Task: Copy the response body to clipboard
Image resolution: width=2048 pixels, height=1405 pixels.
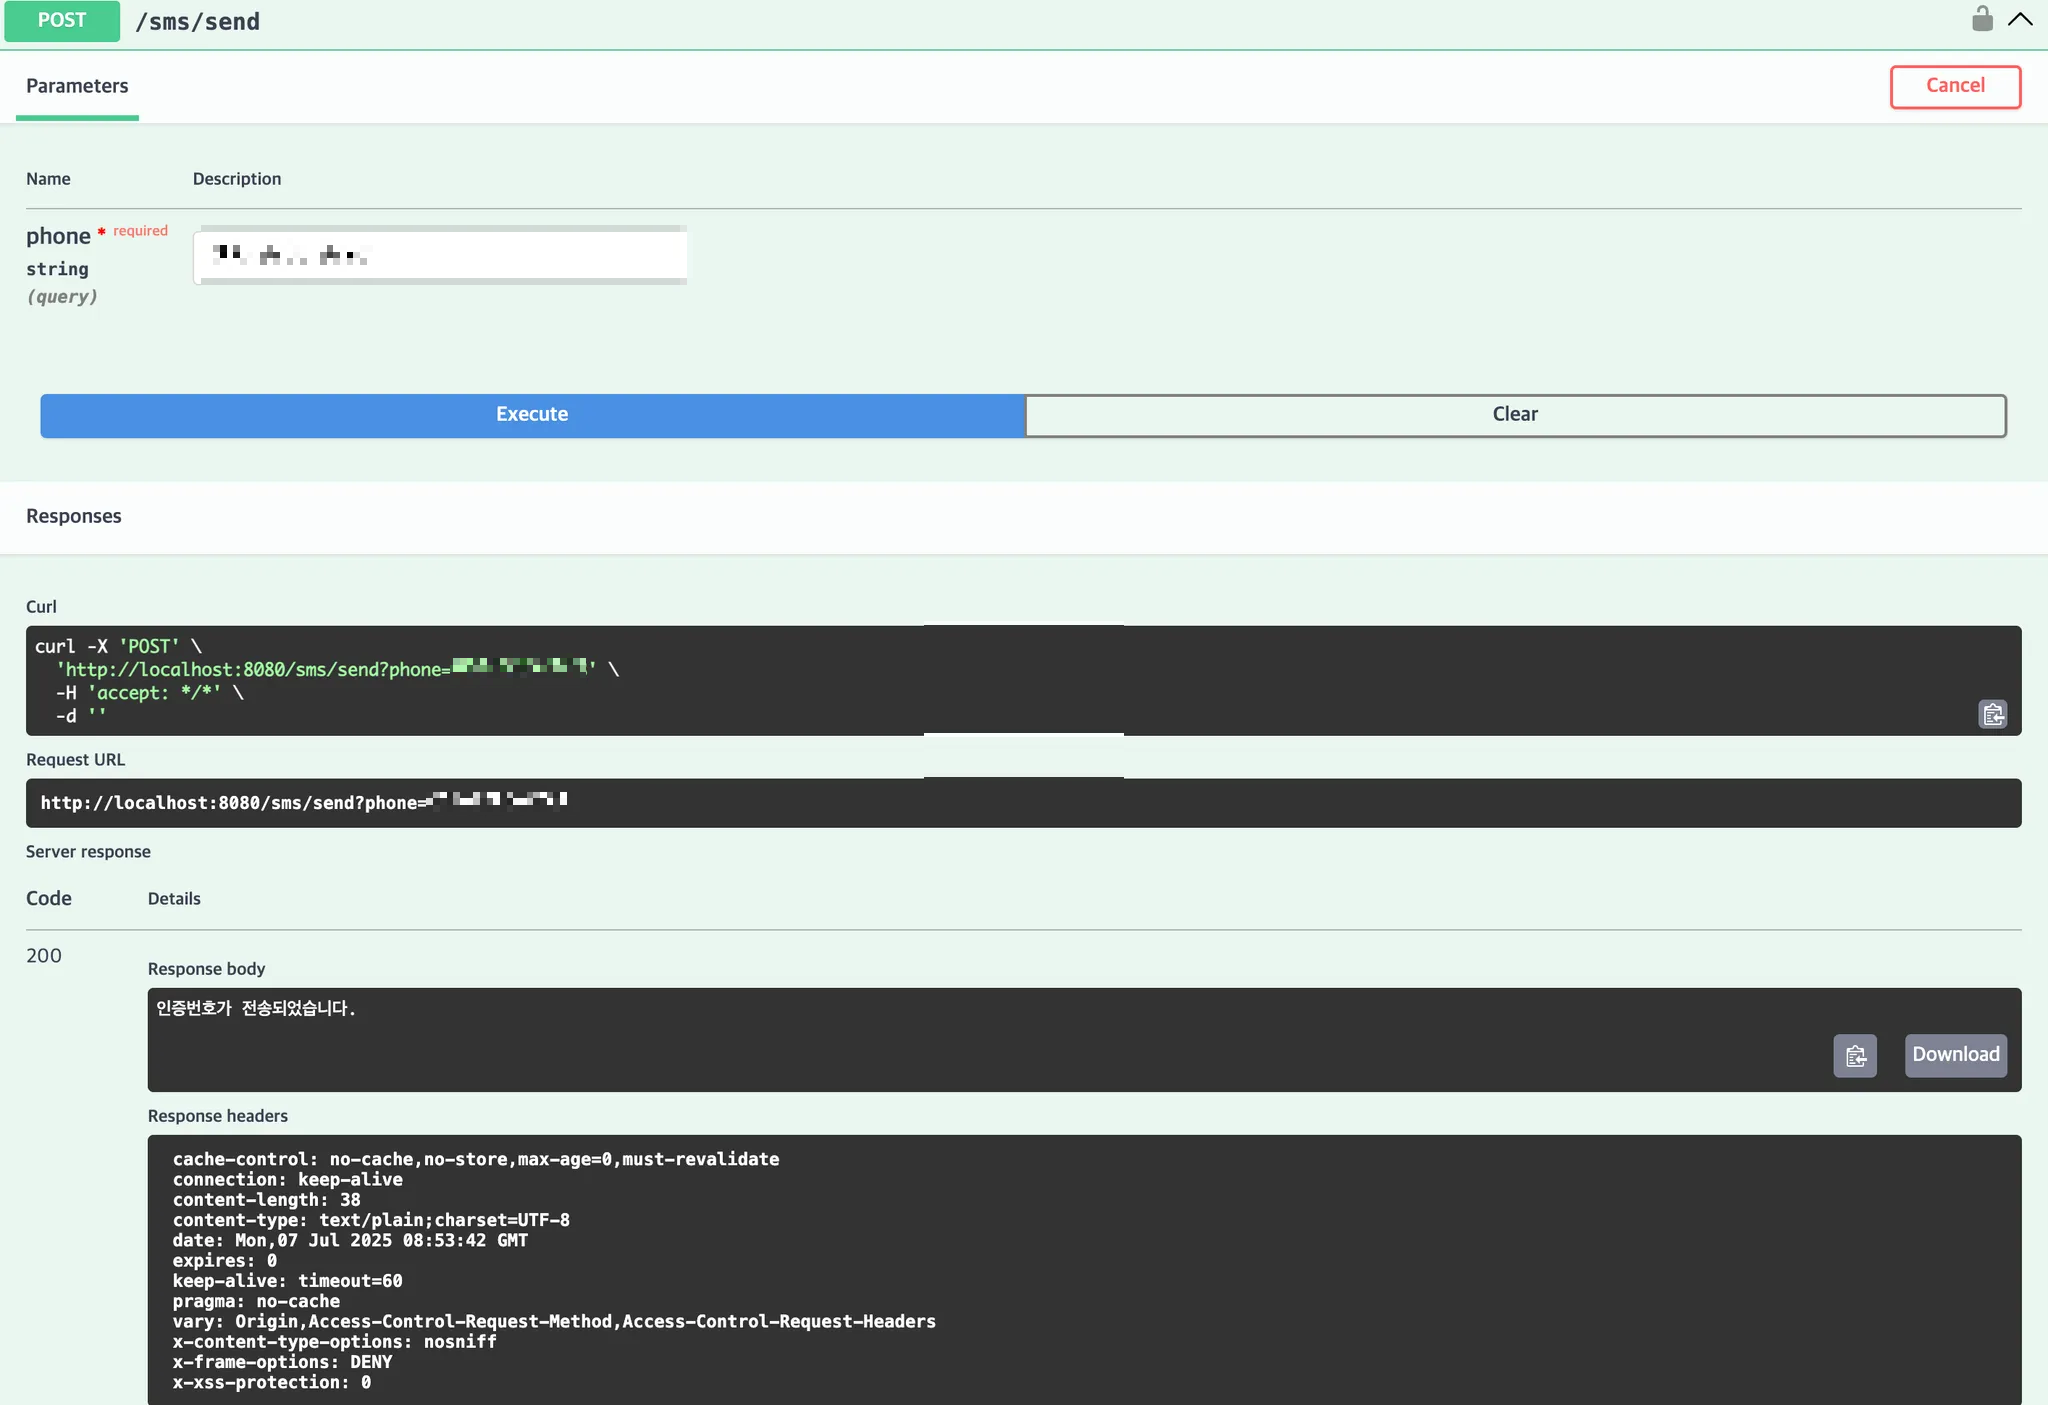Action: [1855, 1055]
